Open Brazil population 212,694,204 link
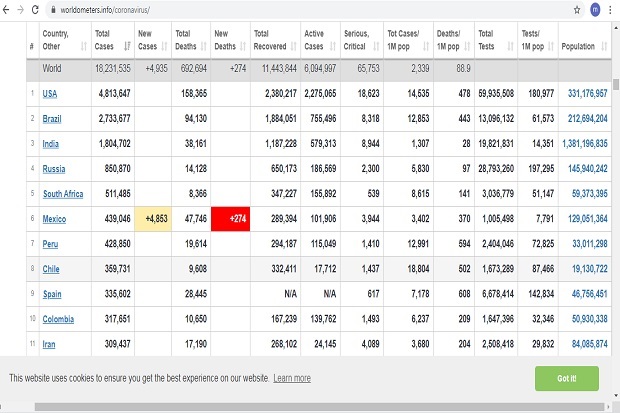This screenshot has height=413, width=620. [x=588, y=118]
